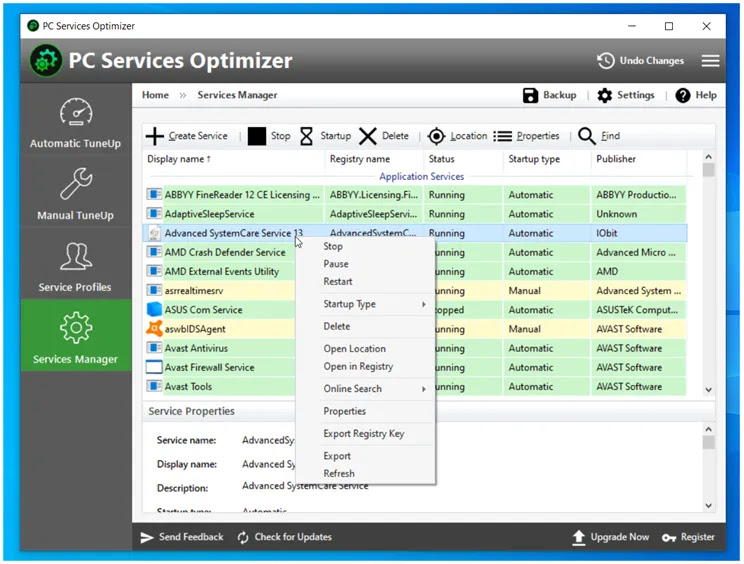Sort by the Startup type column header
Image resolution: width=744 pixels, height=564 pixels.
pos(534,159)
